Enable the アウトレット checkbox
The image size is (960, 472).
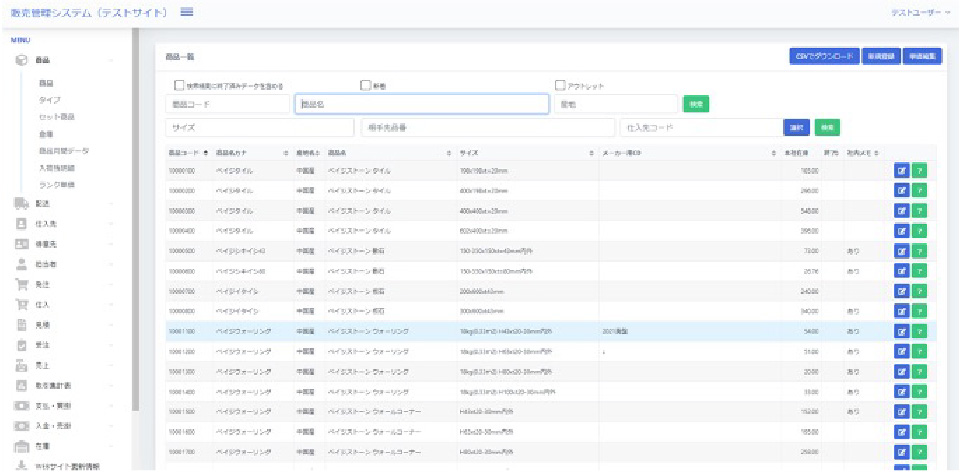(x=560, y=86)
